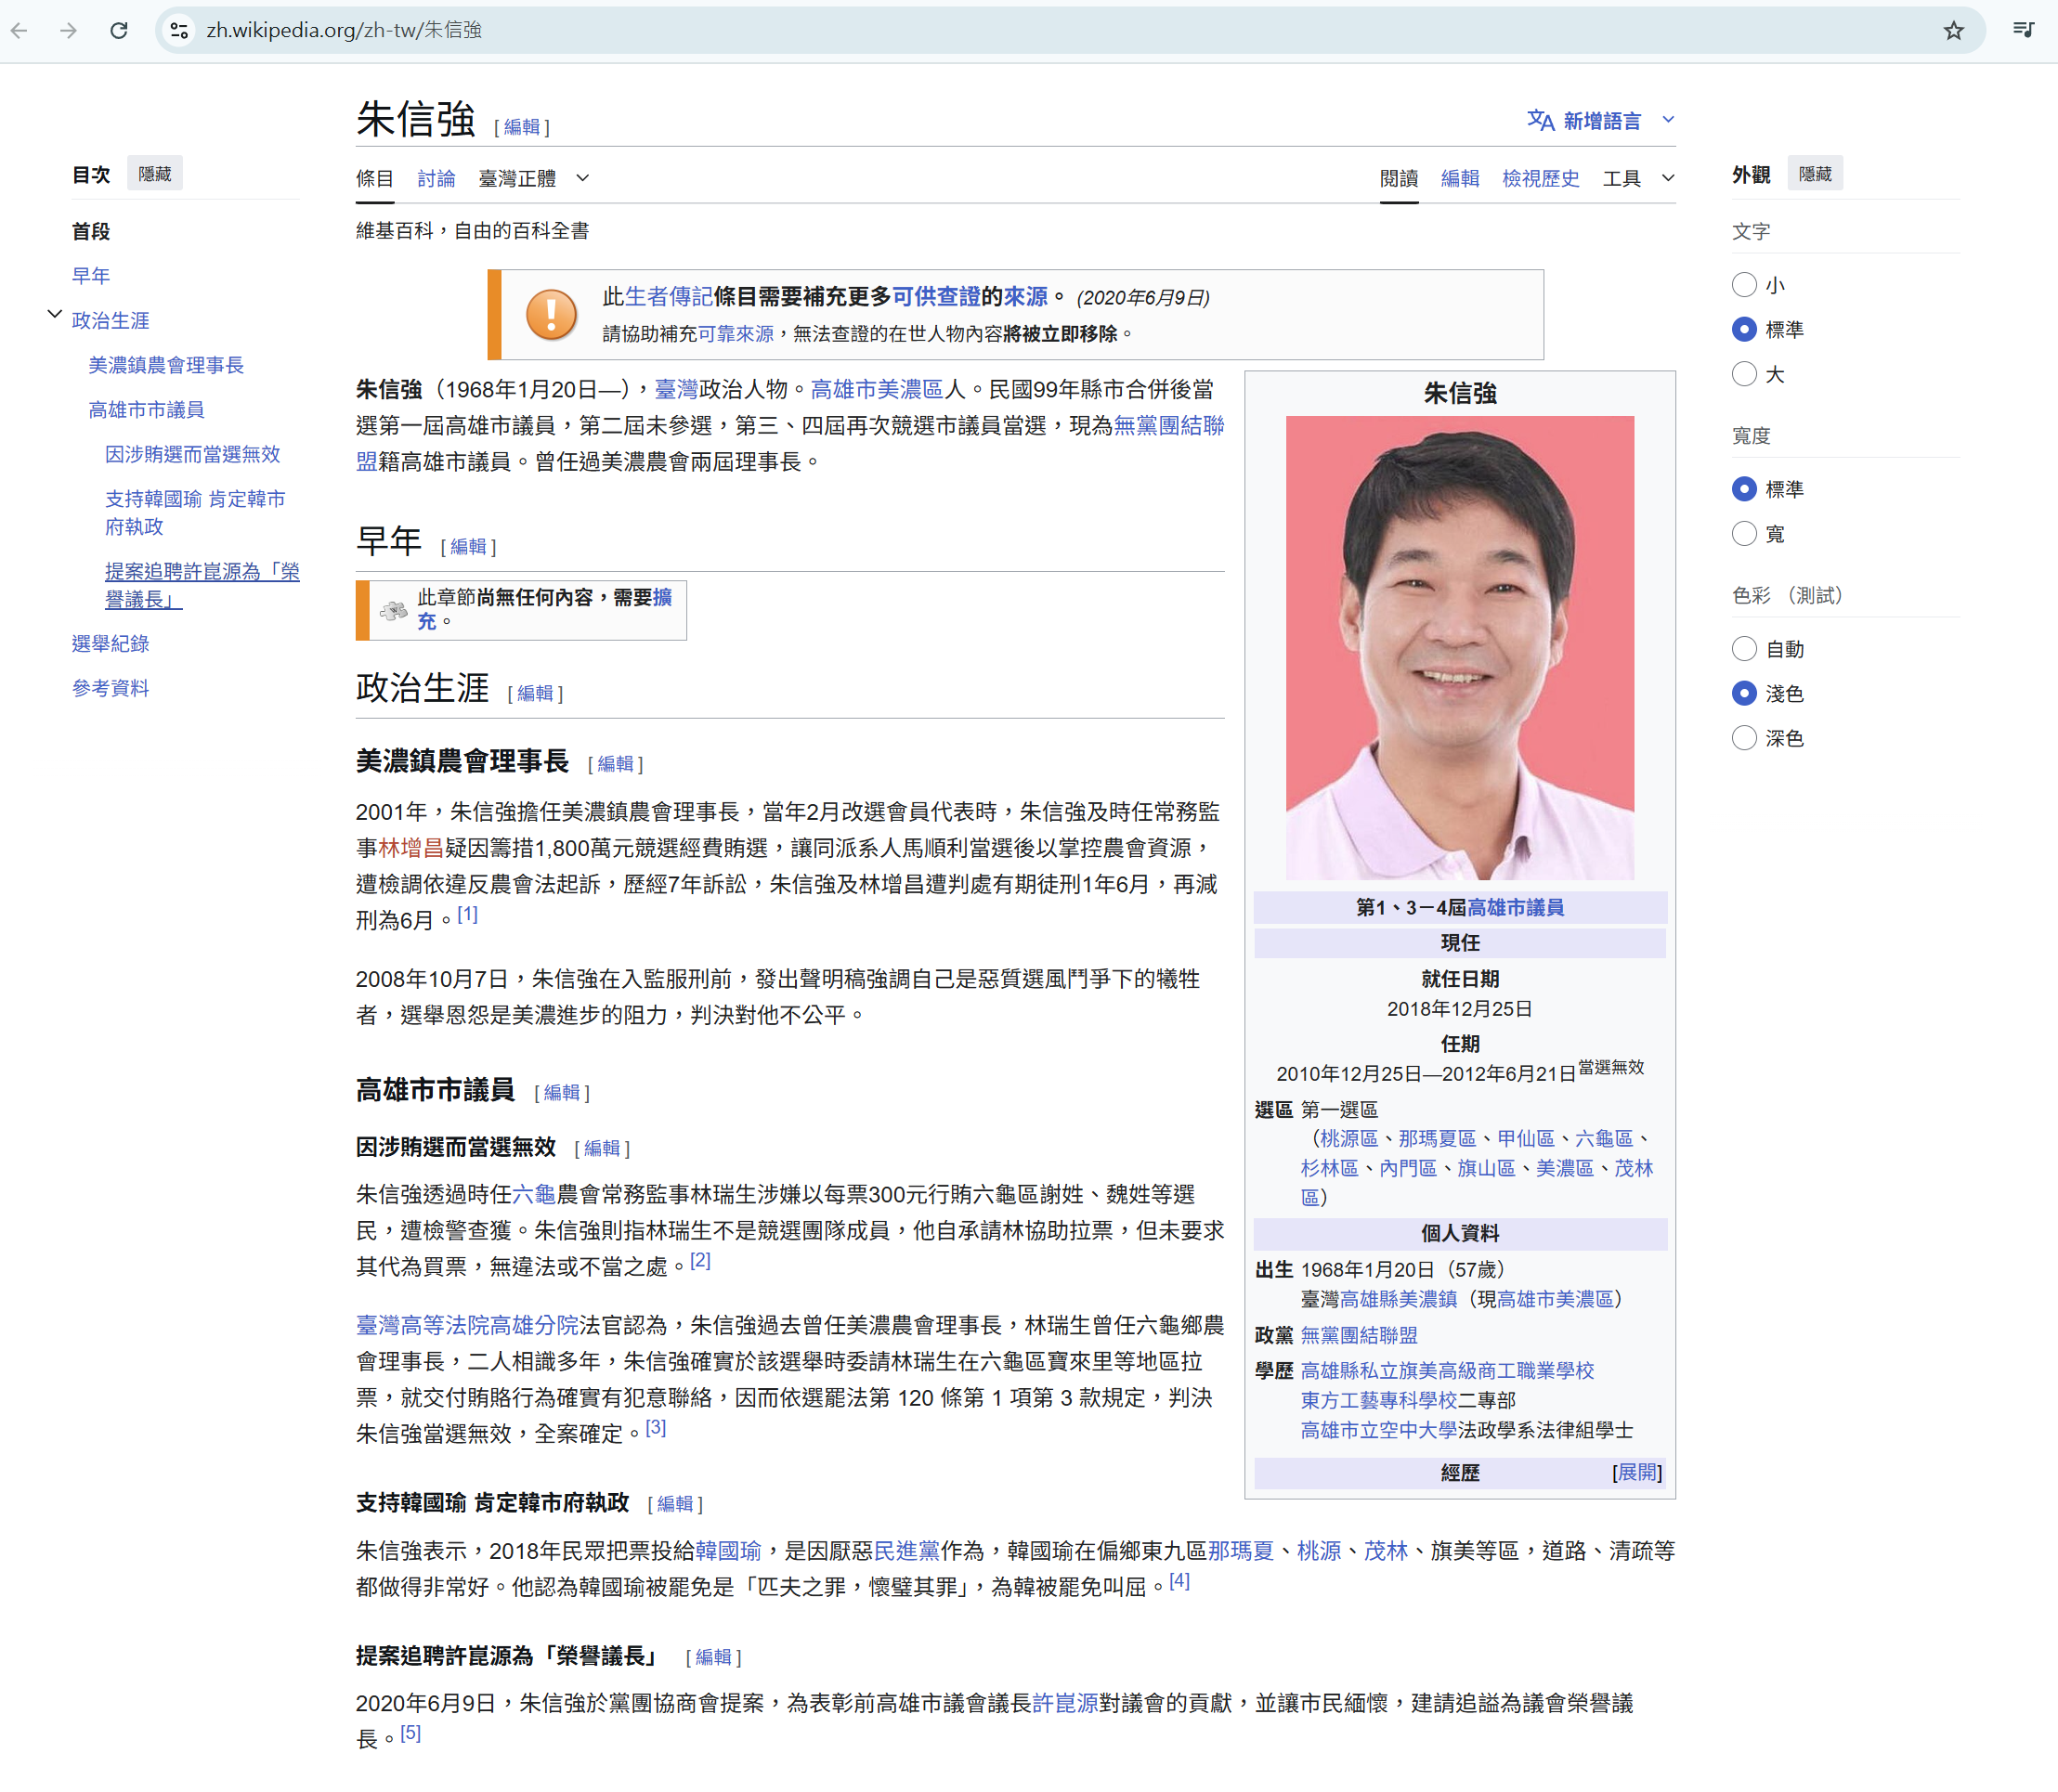Select the 寬 width radio button

(1744, 534)
